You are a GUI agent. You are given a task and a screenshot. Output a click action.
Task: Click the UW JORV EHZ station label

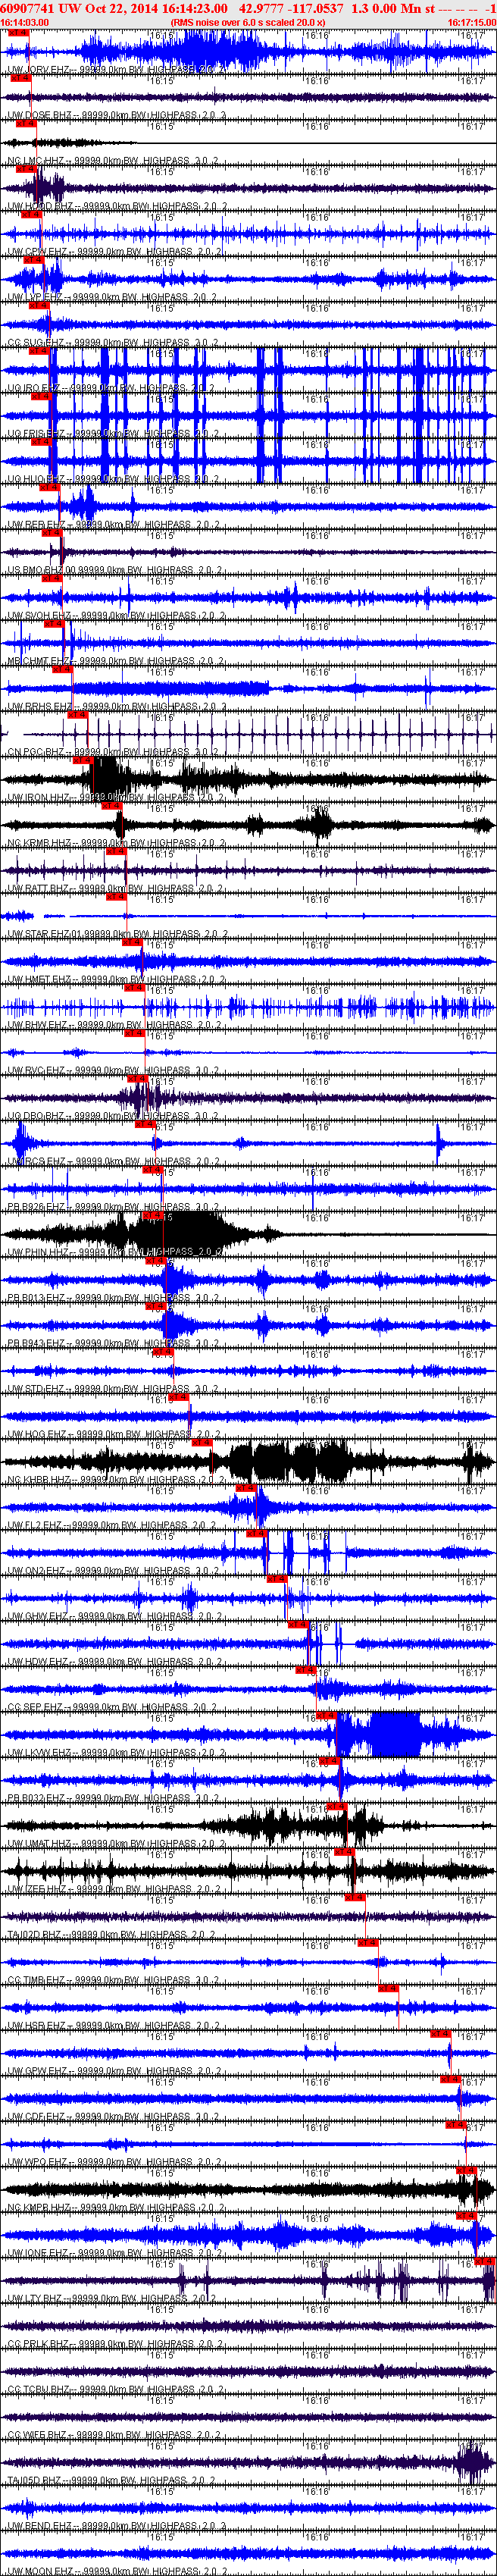coord(117,70)
